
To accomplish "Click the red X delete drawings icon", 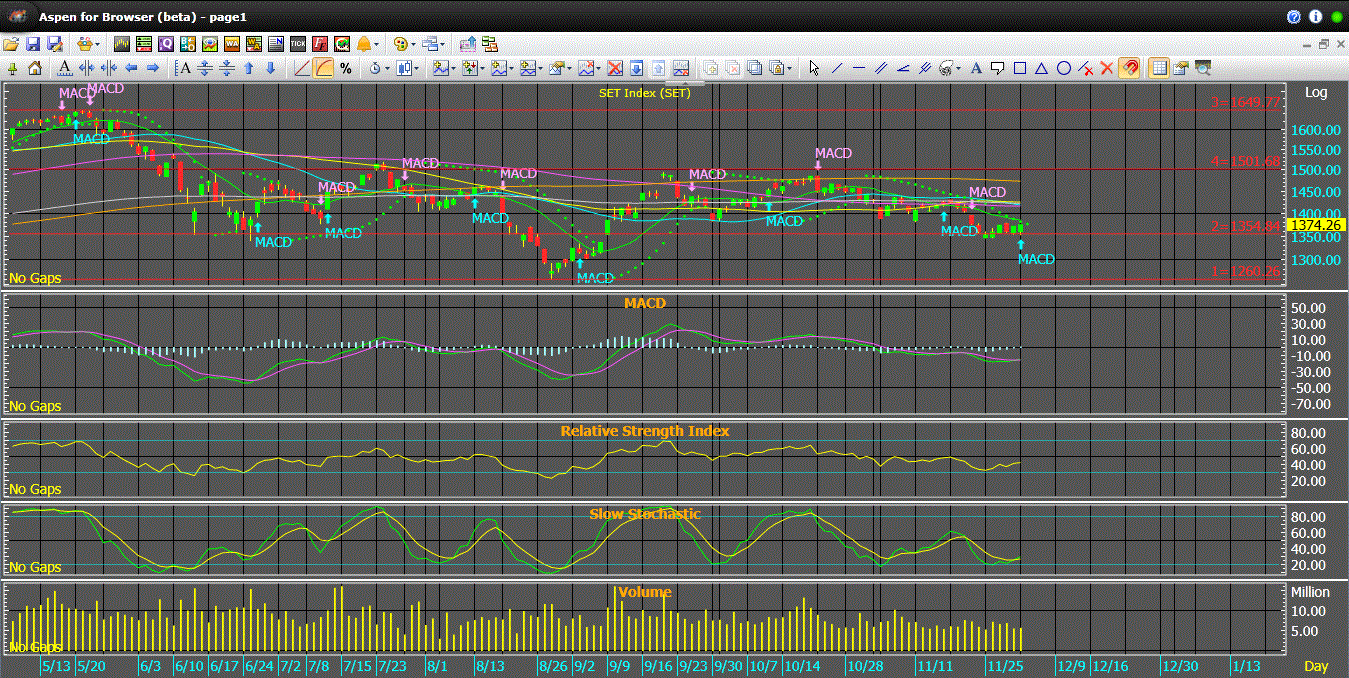I will [1107, 68].
